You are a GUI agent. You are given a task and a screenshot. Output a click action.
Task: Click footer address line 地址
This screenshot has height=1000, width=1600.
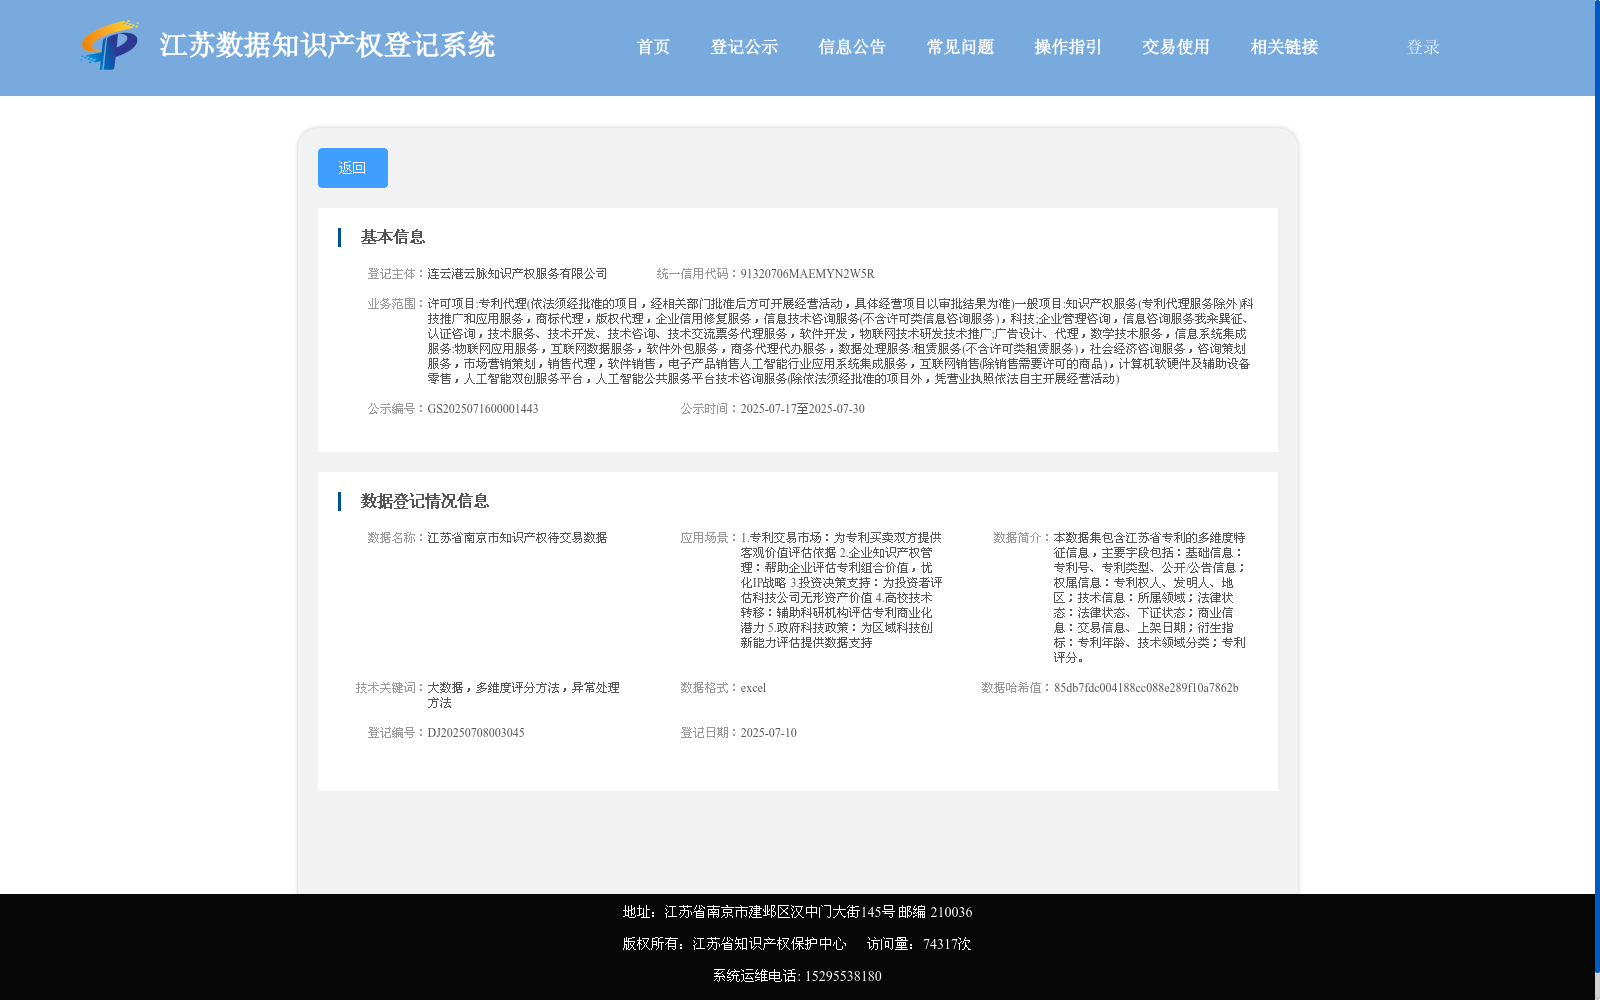coord(797,912)
